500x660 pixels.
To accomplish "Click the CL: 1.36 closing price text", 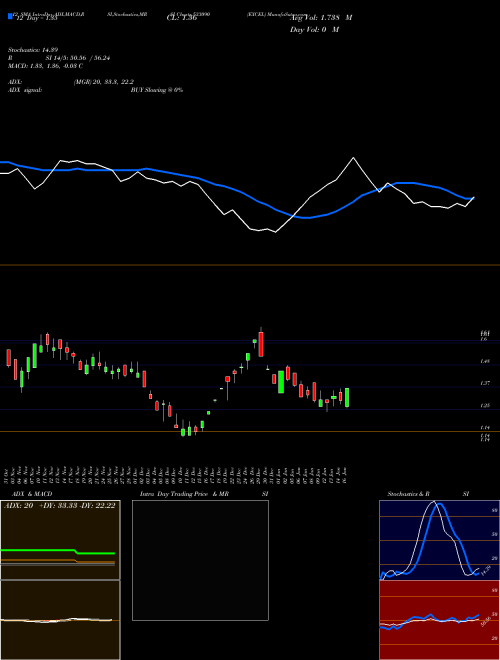I will pyautogui.click(x=182, y=18).
